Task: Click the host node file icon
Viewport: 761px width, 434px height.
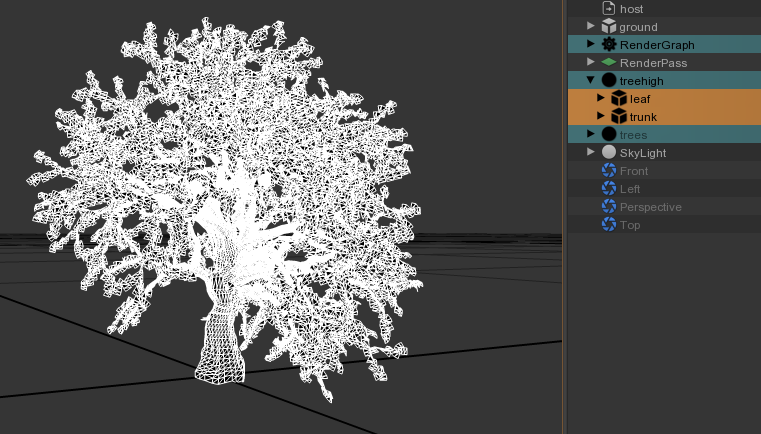Action: point(608,9)
